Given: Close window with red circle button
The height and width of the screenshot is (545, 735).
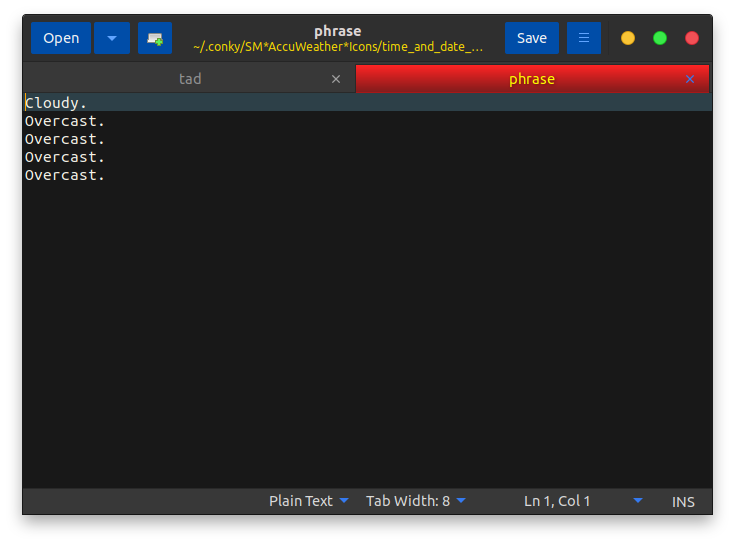Looking at the screenshot, I should pyautogui.click(x=691, y=38).
